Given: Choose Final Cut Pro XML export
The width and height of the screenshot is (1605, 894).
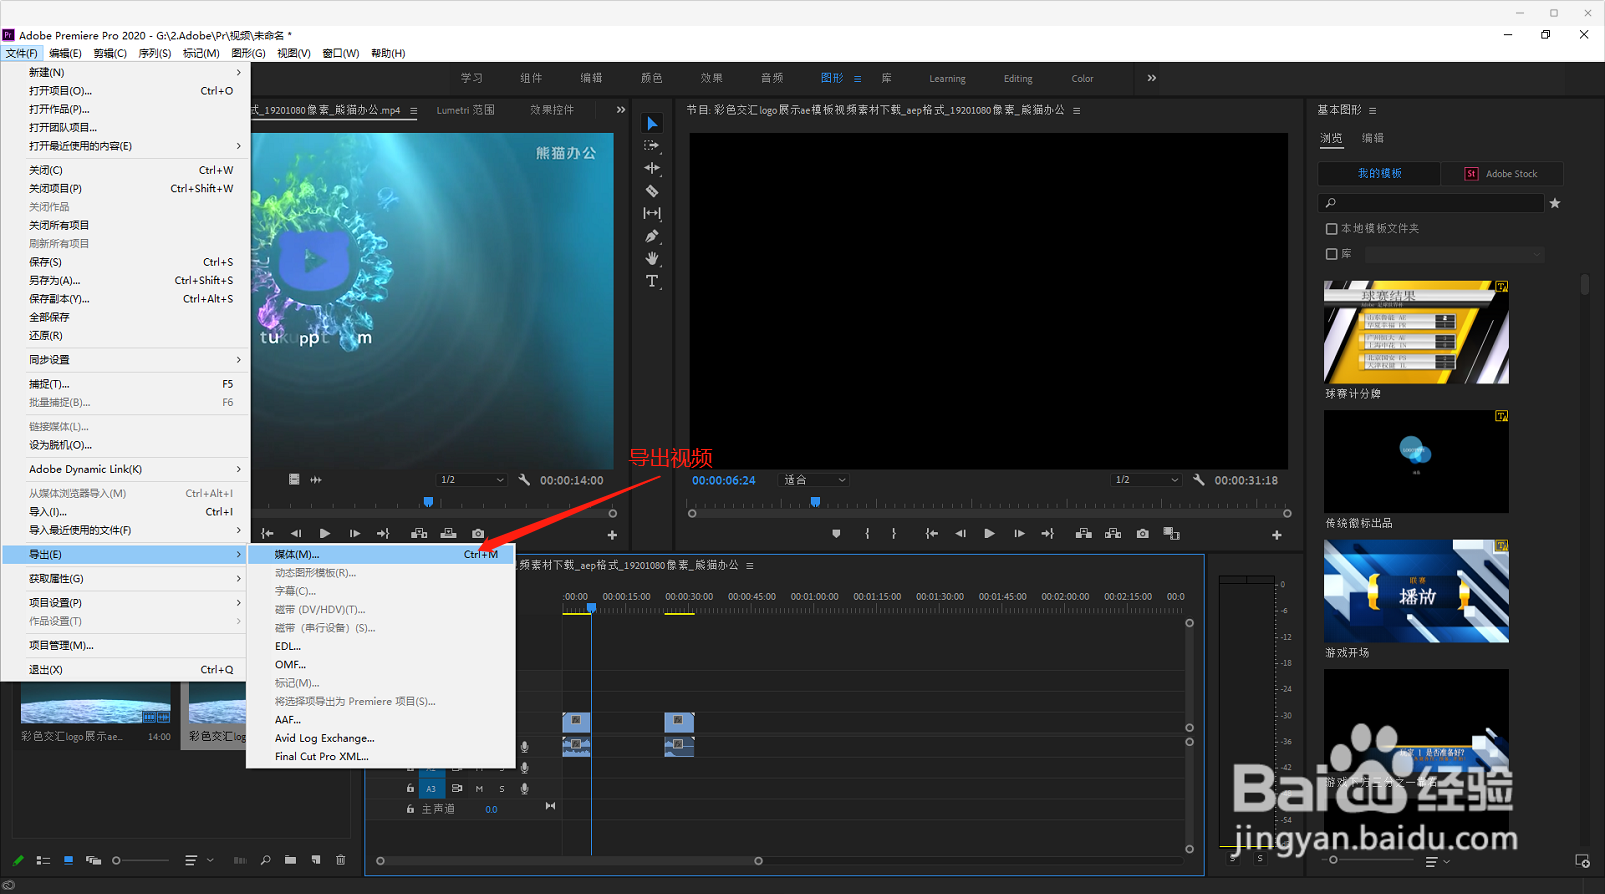Looking at the screenshot, I should 381,757.
